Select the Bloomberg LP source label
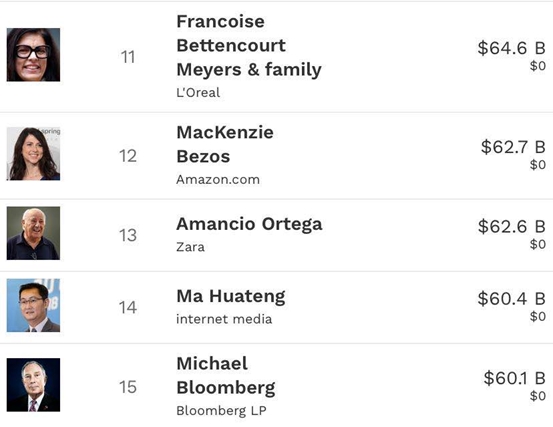Screen dimensions: 553x427 point(221,411)
